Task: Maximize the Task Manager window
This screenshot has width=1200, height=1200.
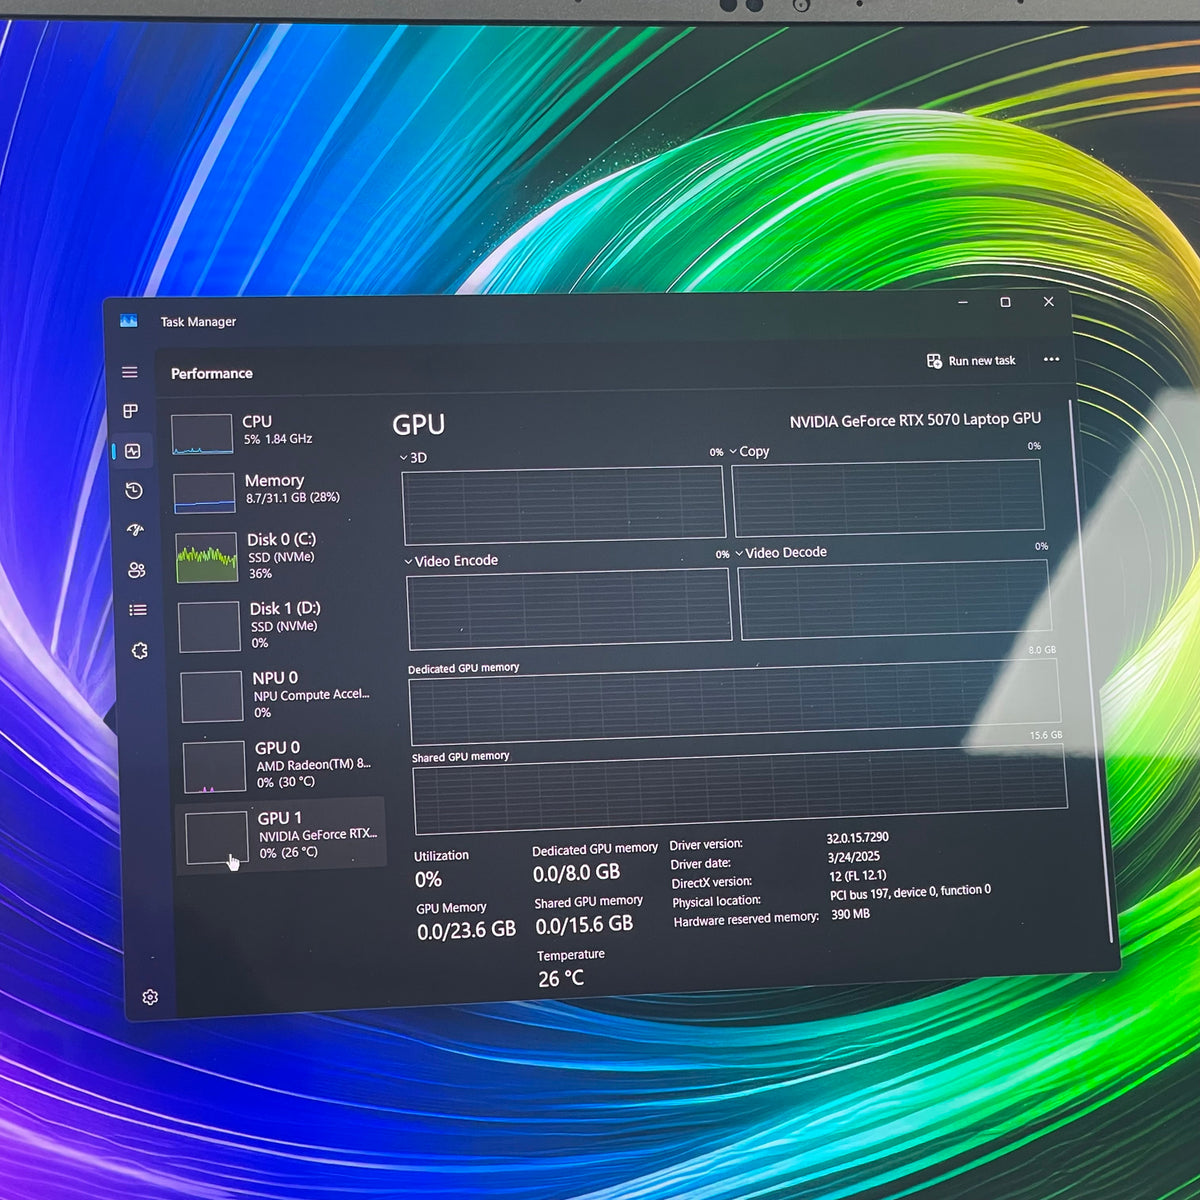Action: pyautogui.click(x=1005, y=302)
